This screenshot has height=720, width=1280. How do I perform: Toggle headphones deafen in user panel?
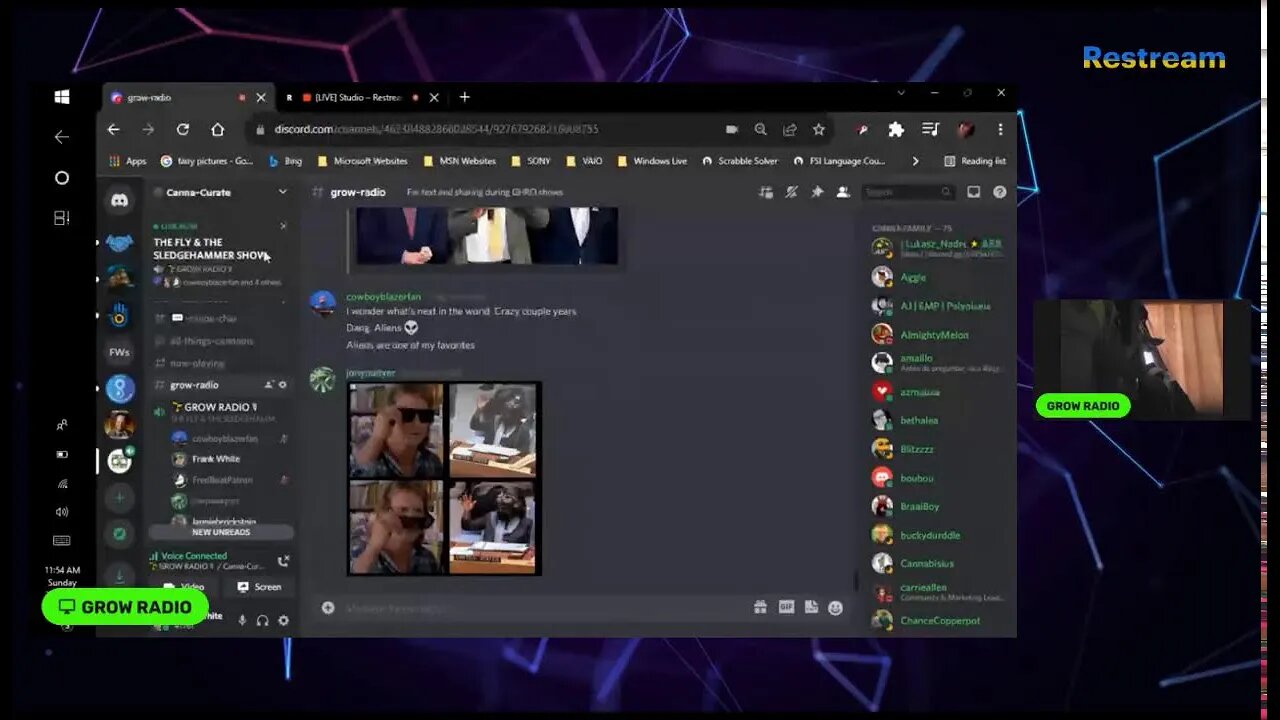tap(262, 620)
